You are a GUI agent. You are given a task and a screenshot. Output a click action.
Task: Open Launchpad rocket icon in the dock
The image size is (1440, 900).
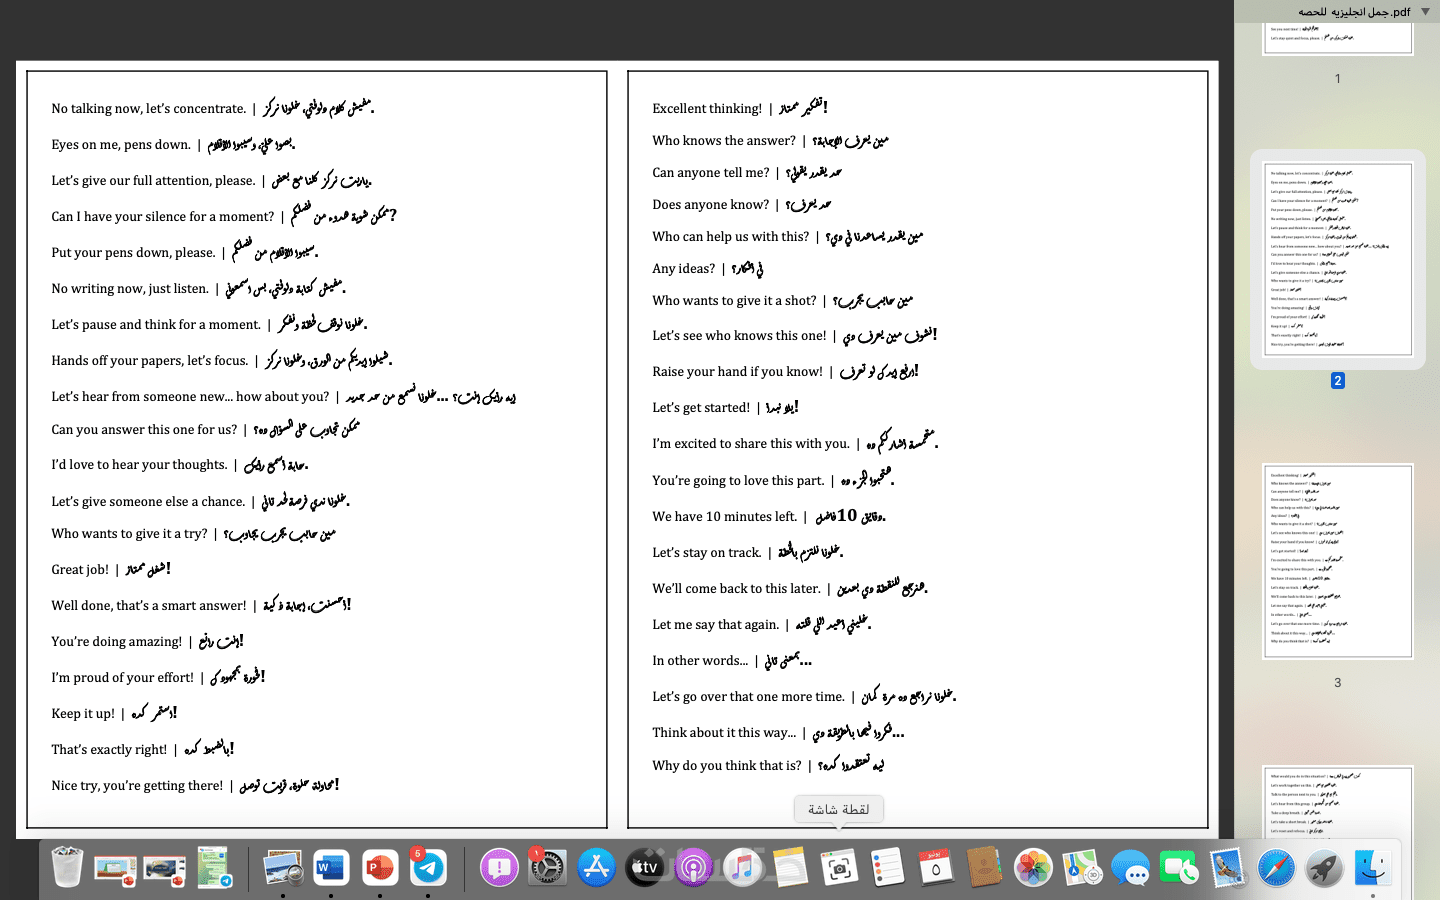(x=1324, y=867)
